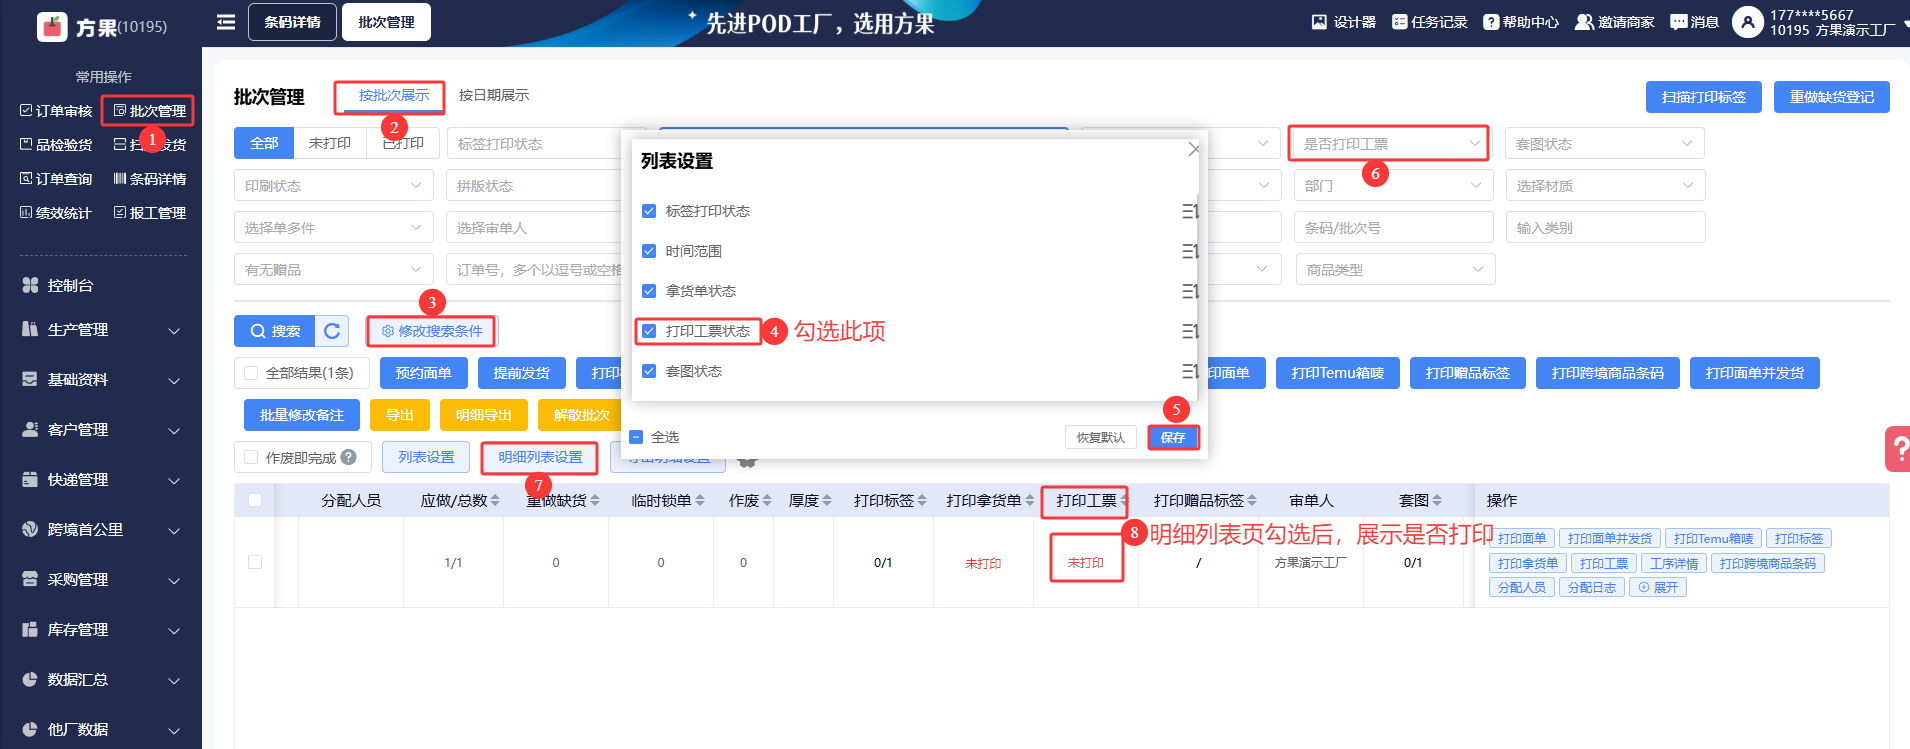Click the 扫描打印标签 button

pyautogui.click(x=1704, y=97)
